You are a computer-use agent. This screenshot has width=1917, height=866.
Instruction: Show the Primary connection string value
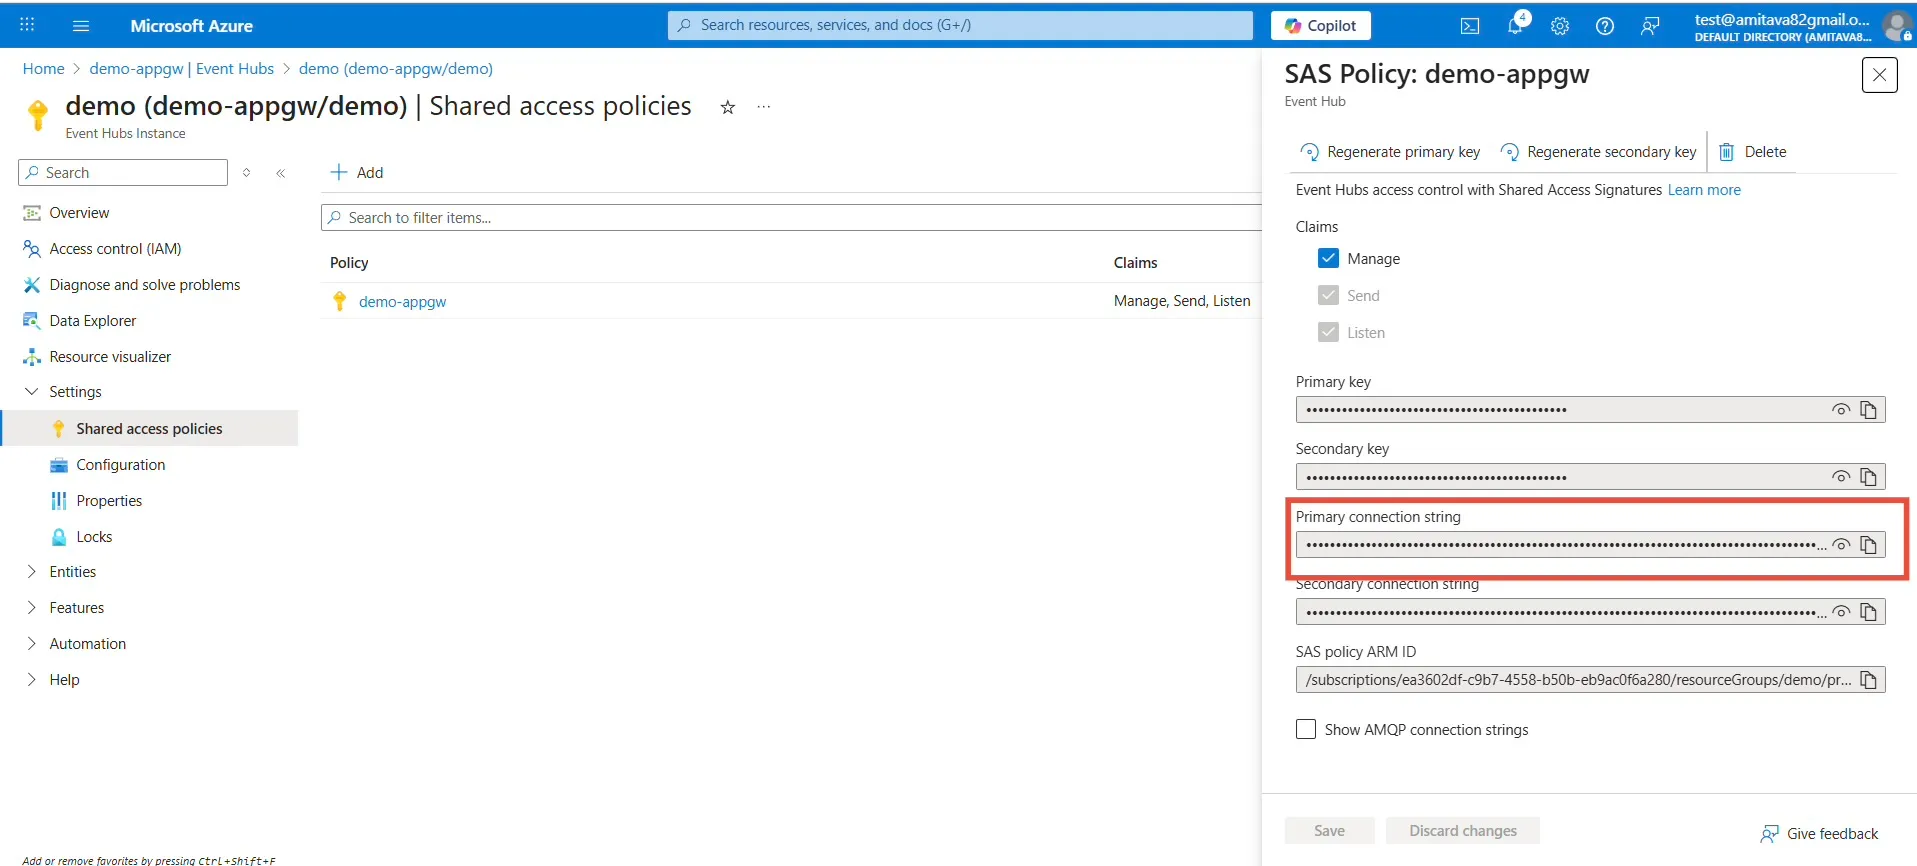coord(1840,545)
